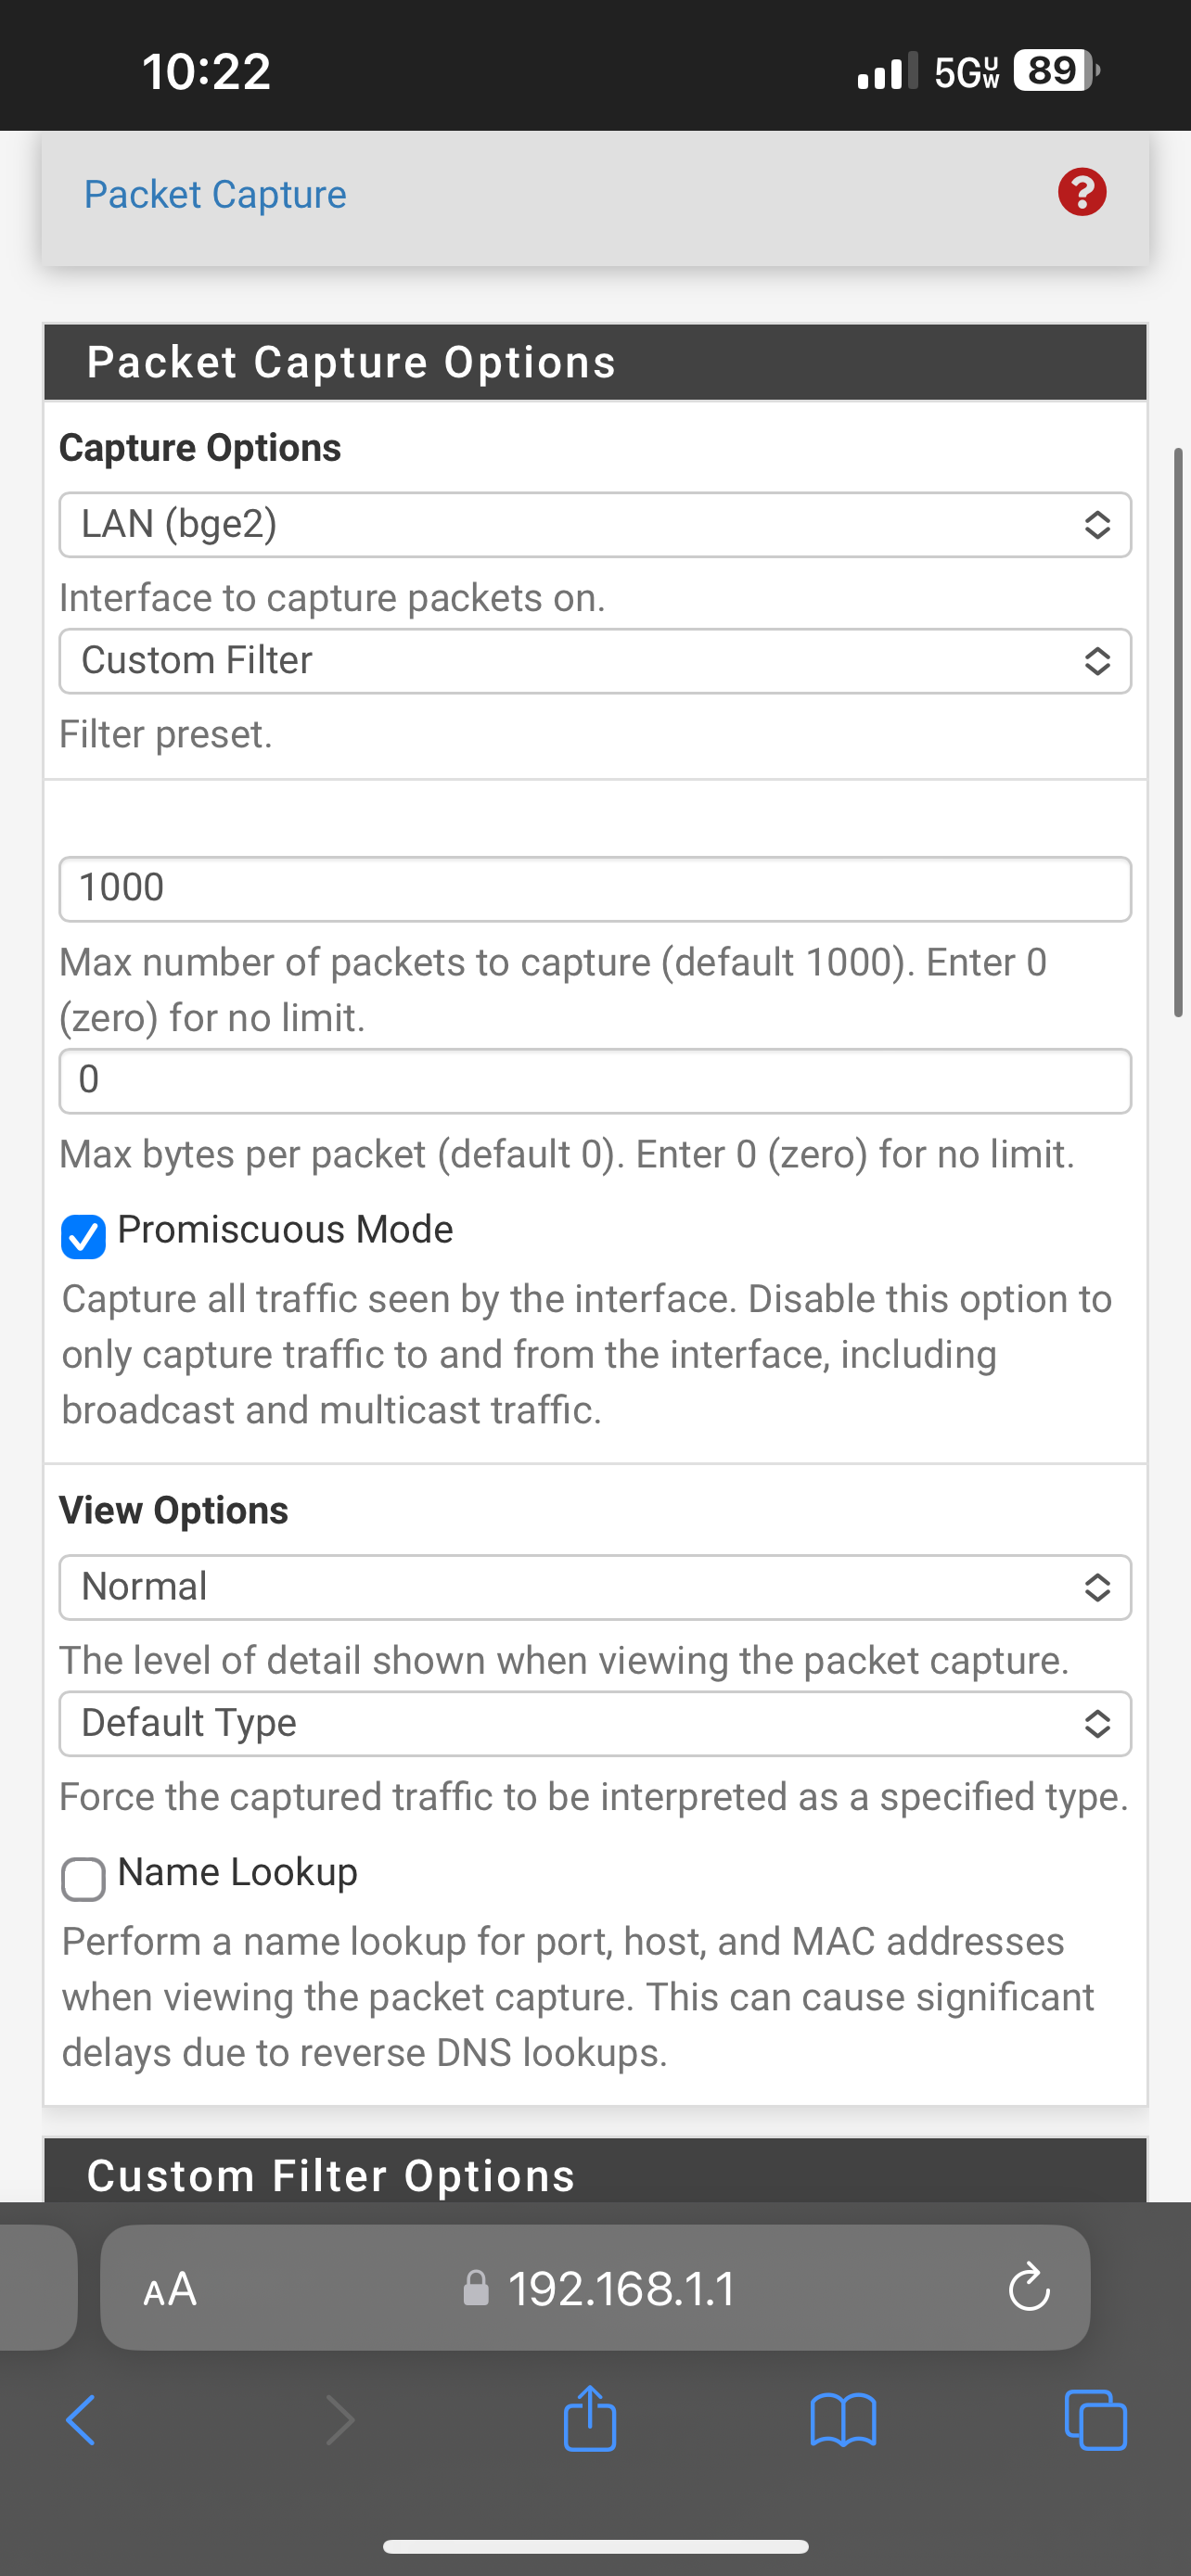This screenshot has width=1191, height=2576.
Task: Click the Packet Capture breadcrumb link
Action: [x=215, y=194]
